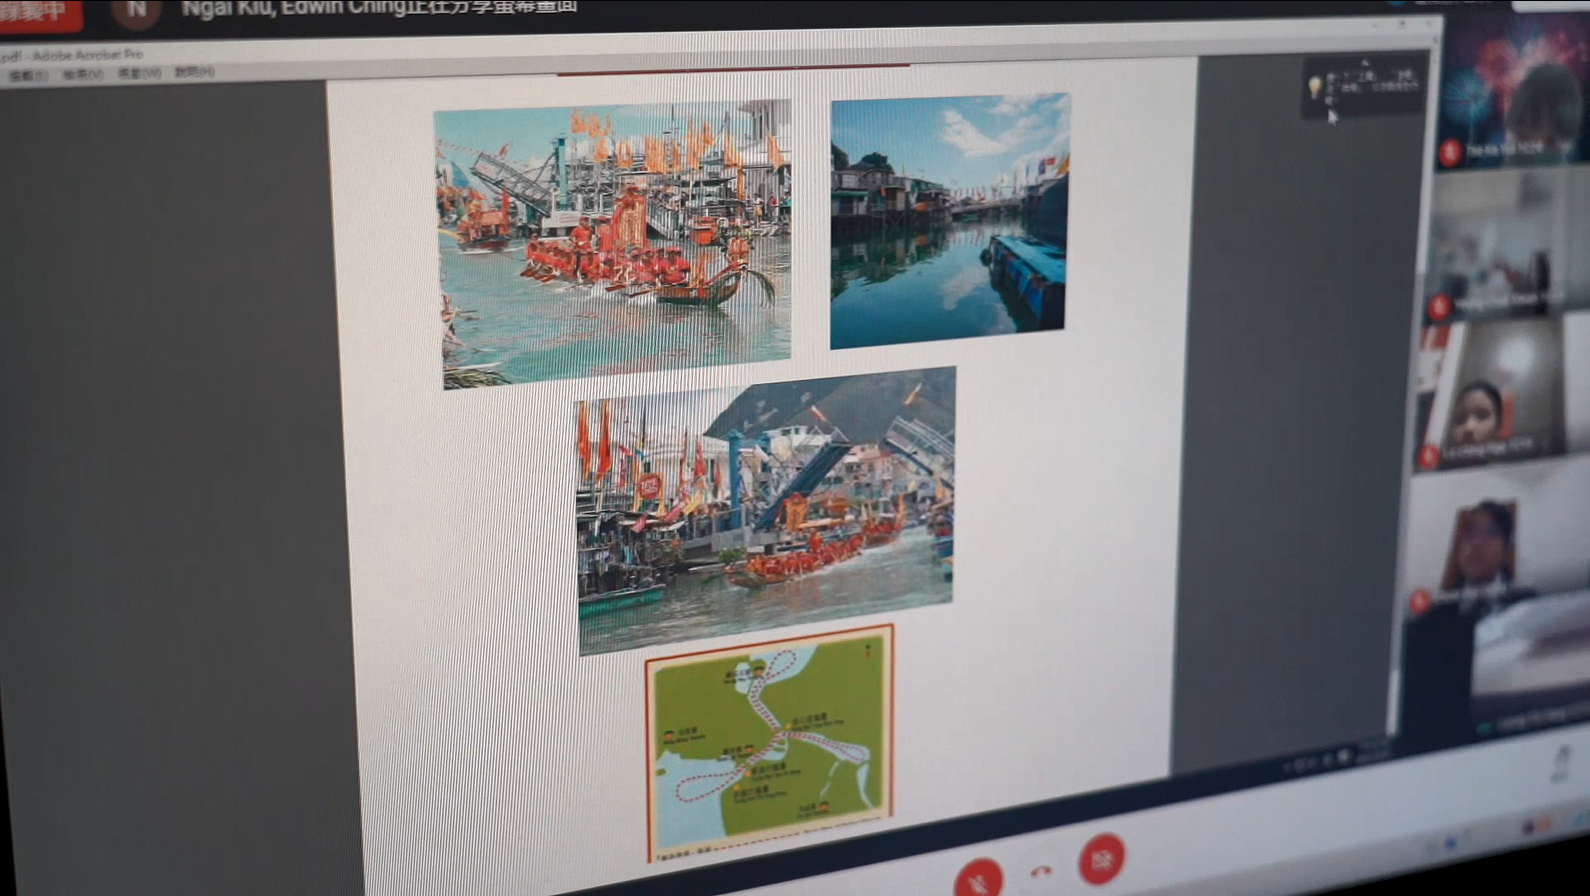Image resolution: width=1590 pixels, height=896 pixels.
Task: Open the Acrobat help menu ending (H)
Action: 194,72
